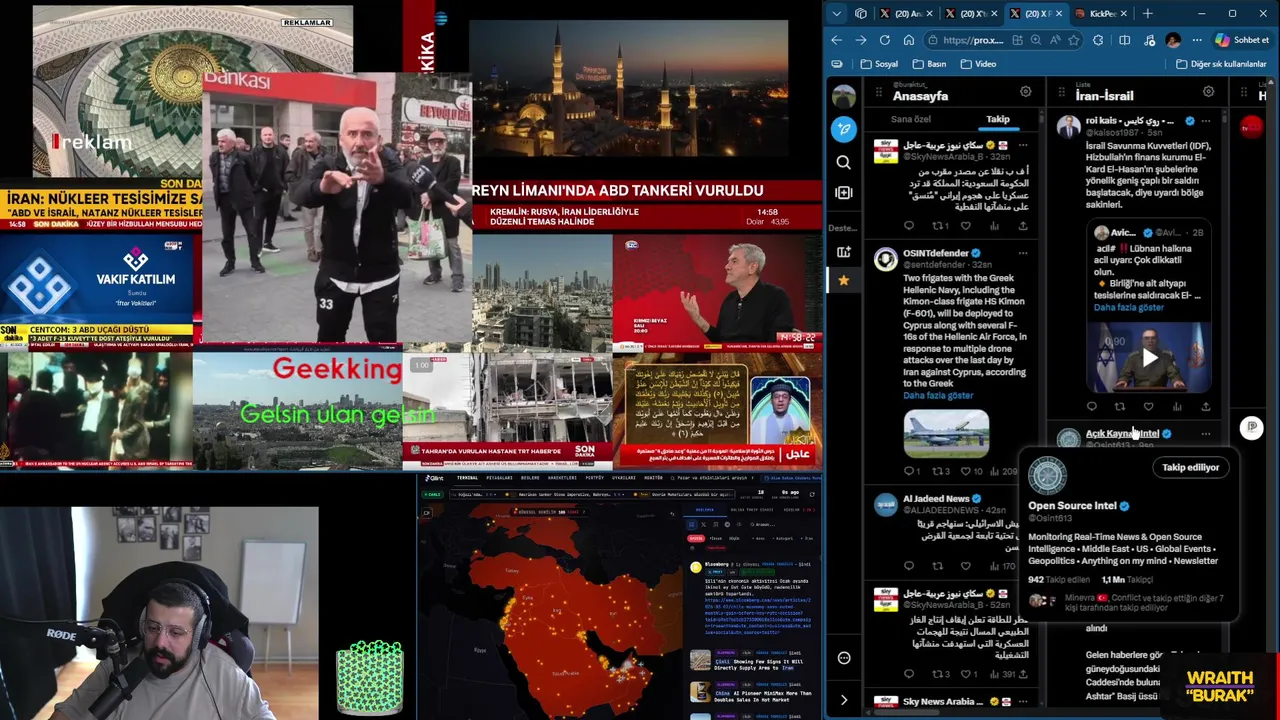Share the first Sky News Arabia post

pyautogui.click(x=1022, y=226)
